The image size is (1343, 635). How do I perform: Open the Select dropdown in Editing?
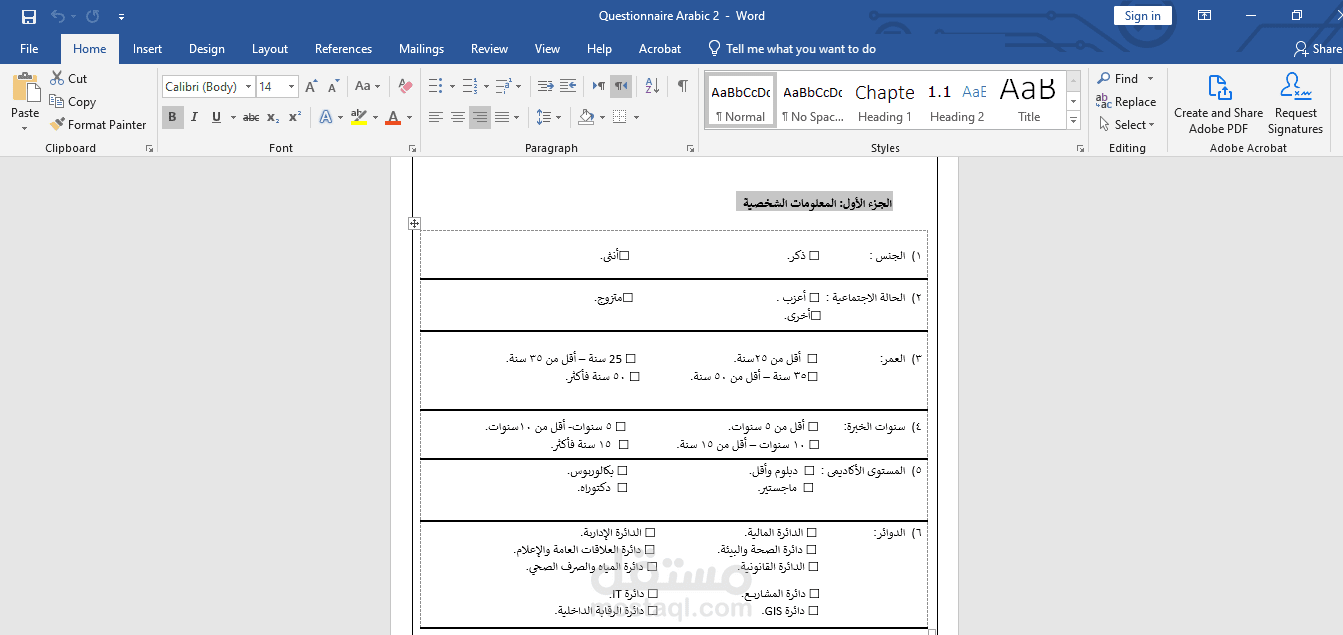[x=1126, y=124]
